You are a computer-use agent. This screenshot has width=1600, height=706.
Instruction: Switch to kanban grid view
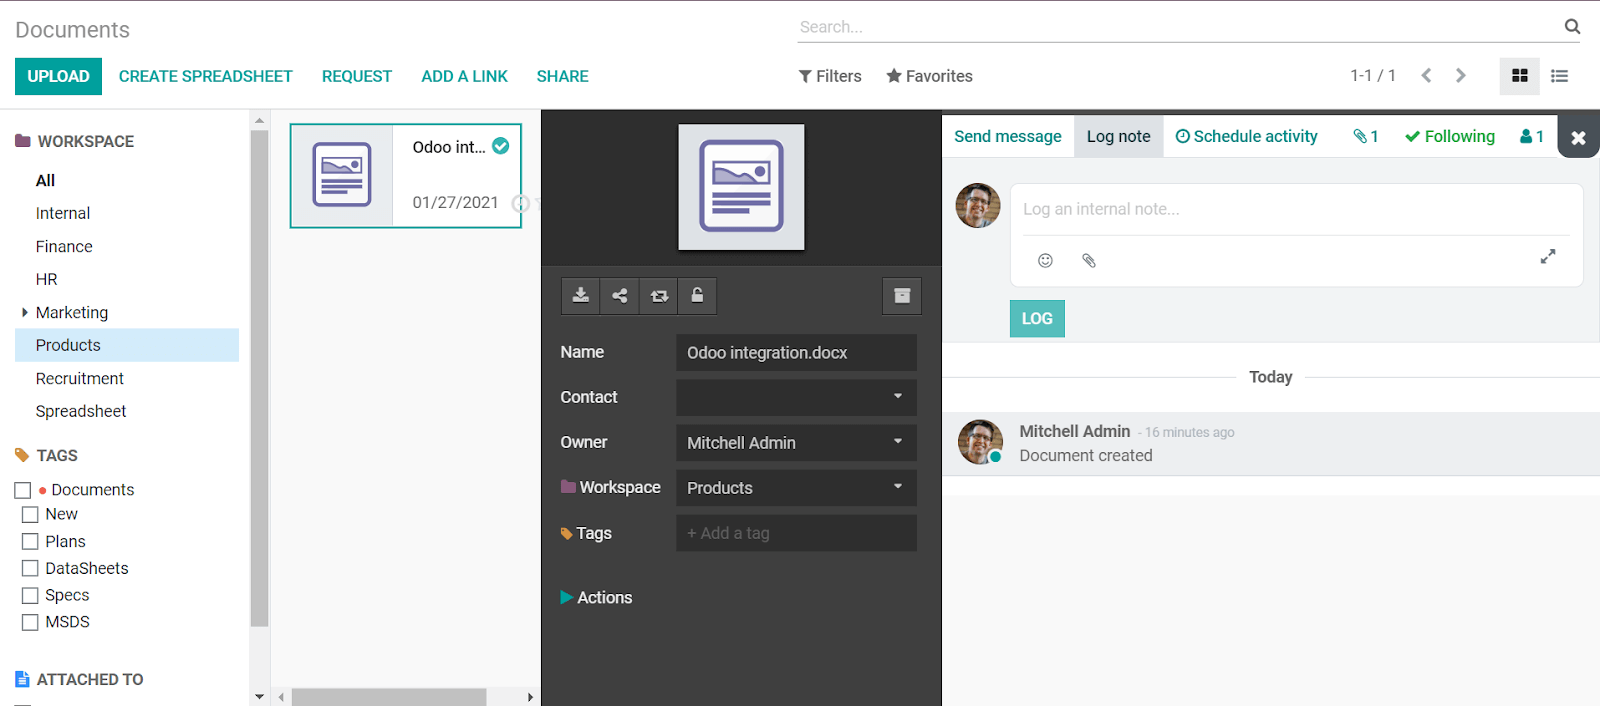[x=1520, y=76]
